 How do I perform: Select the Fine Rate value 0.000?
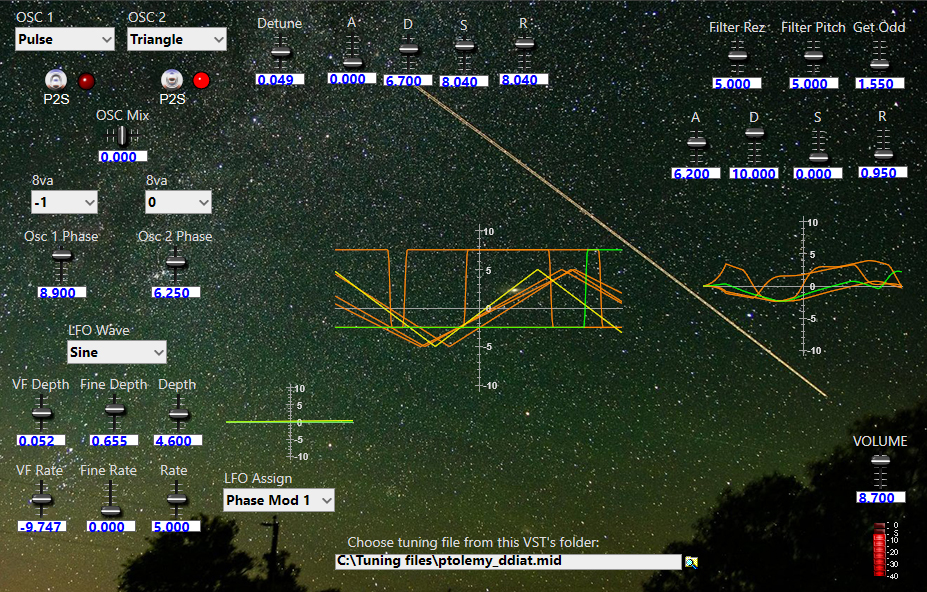tap(111, 526)
